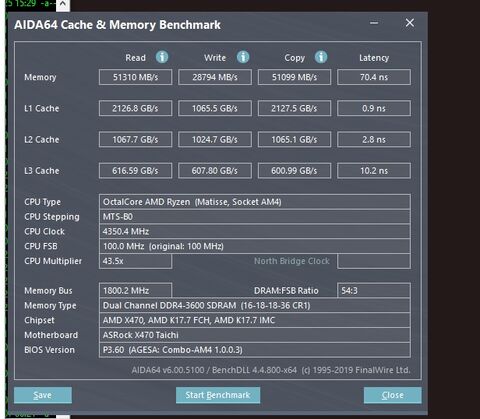Click the L3 Cache row label

[42, 171]
